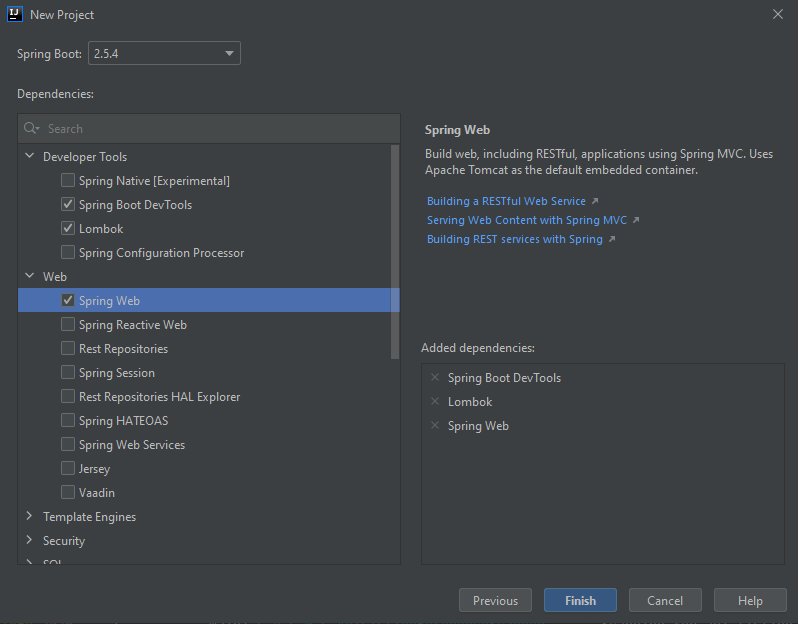Image resolution: width=798 pixels, height=624 pixels.
Task: Remove Spring Web from added dependencies
Action: [434, 425]
